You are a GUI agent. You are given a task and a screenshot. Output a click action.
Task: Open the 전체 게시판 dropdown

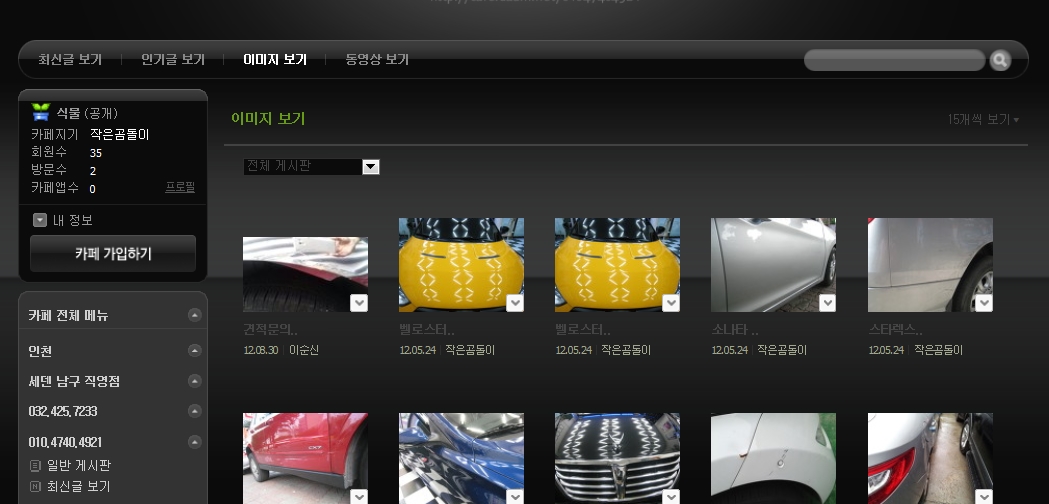[x=371, y=167]
